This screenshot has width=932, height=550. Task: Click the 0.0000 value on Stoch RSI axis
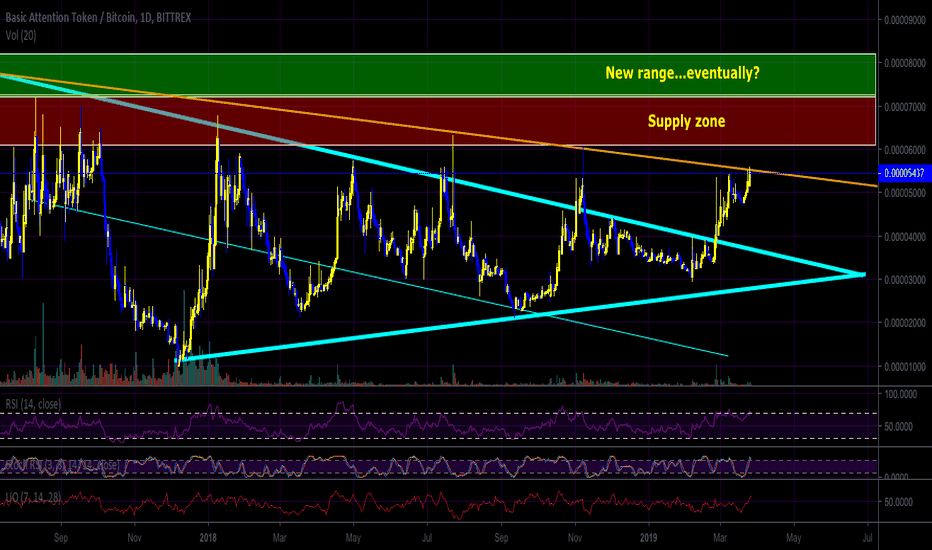point(897,477)
